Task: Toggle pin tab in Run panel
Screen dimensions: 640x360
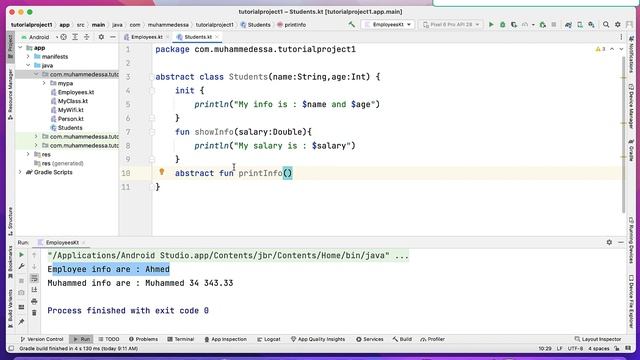Action: pos(21,322)
